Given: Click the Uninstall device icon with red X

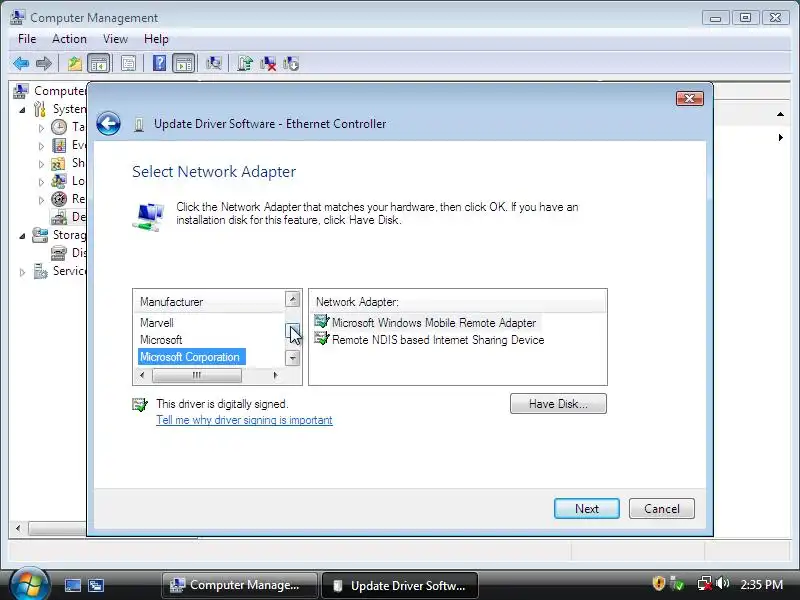Looking at the screenshot, I should 267,64.
